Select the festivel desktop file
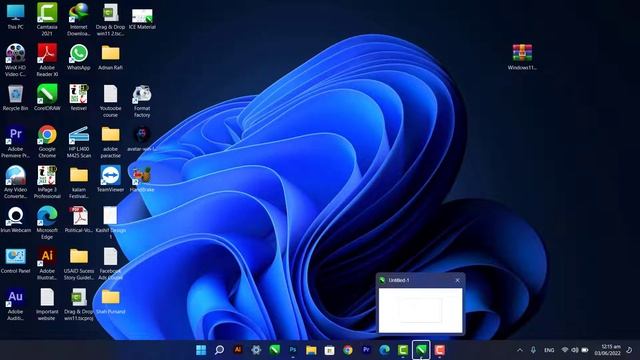Image resolution: width=640 pixels, height=360 pixels. [78, 98]
